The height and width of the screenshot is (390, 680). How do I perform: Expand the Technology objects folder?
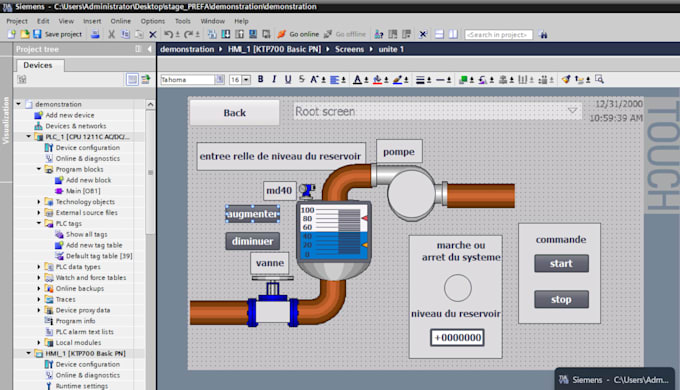pyautogui.click(x=39, y=202)
